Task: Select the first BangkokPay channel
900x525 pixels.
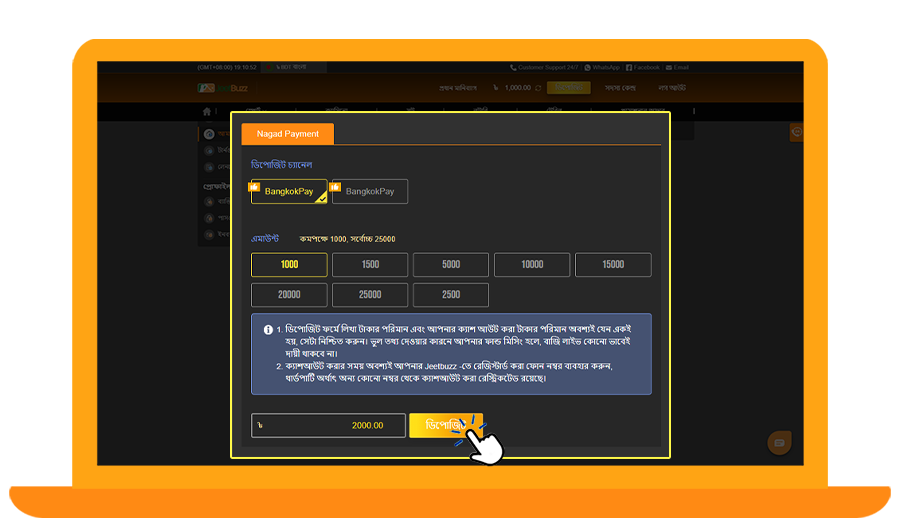Action: [289, 192]
